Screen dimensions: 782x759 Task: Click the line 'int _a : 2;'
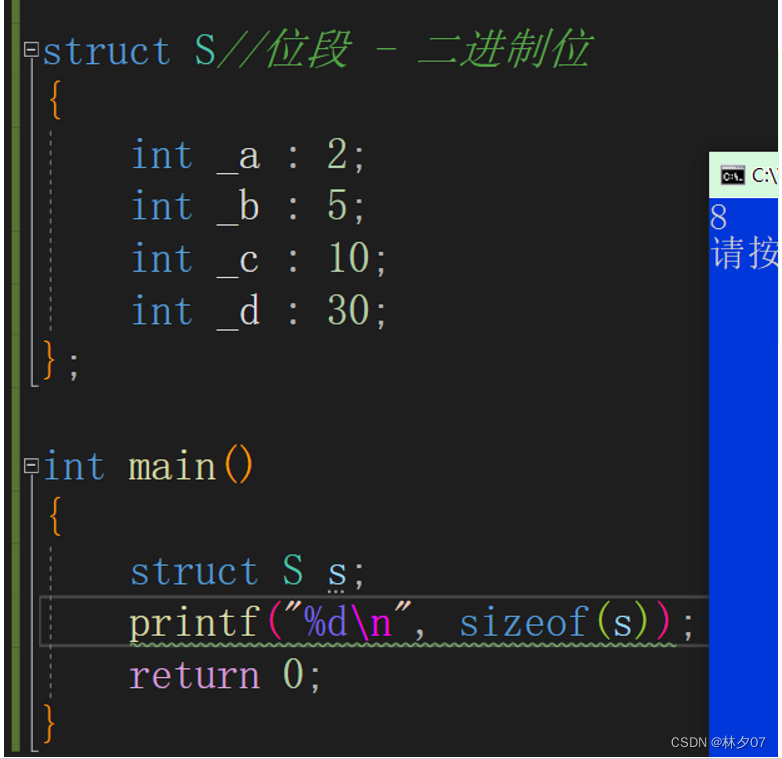click(x=248, y=156)
